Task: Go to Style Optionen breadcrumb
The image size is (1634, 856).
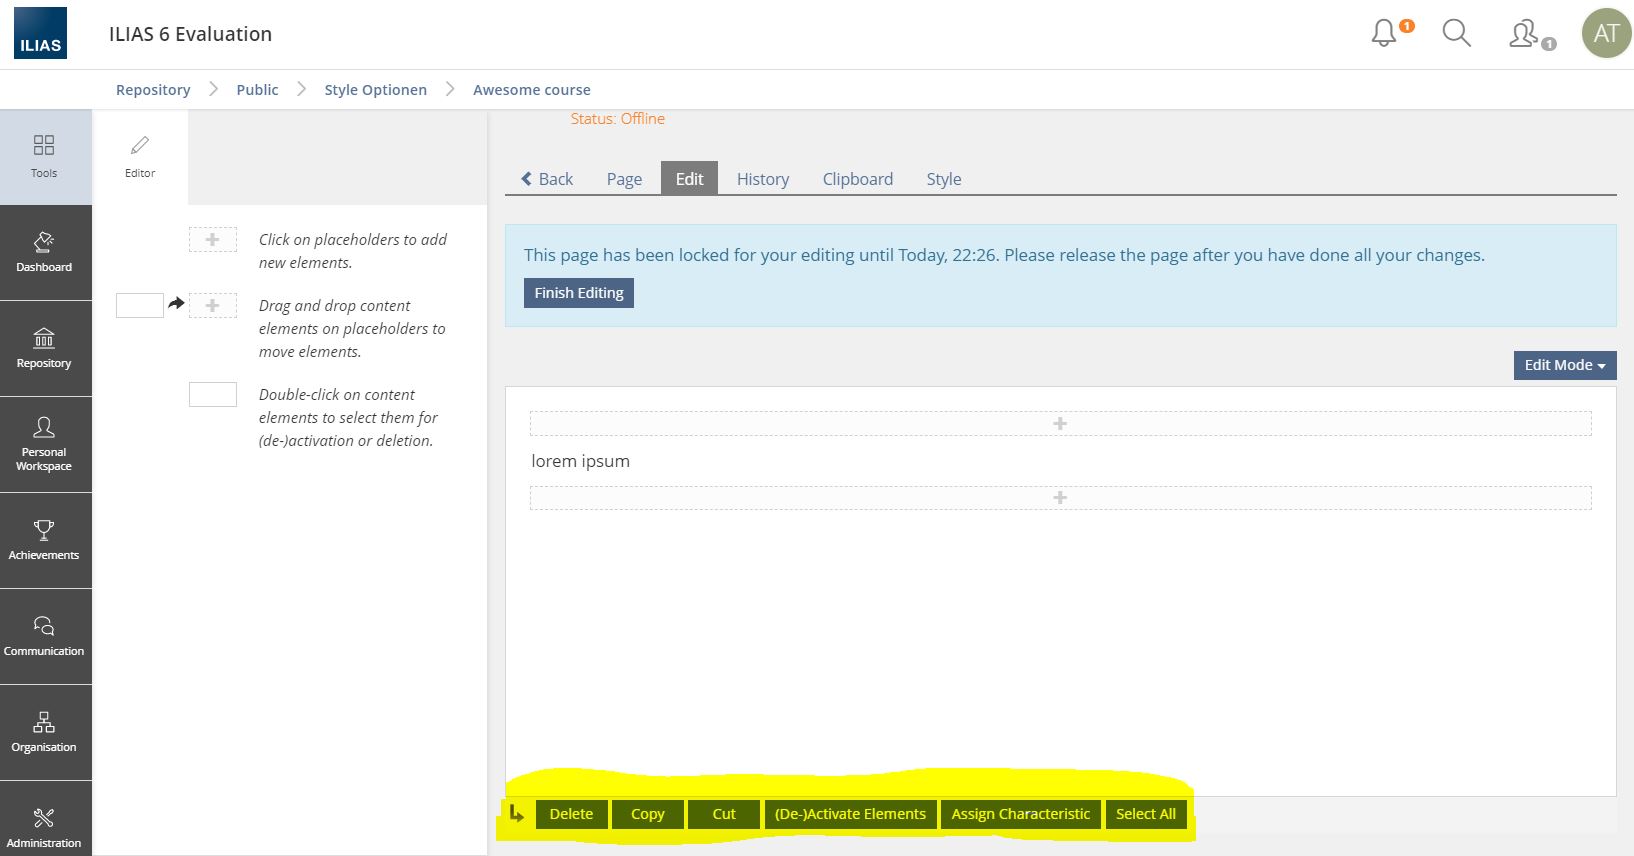Action: click(x=375, y=90)
